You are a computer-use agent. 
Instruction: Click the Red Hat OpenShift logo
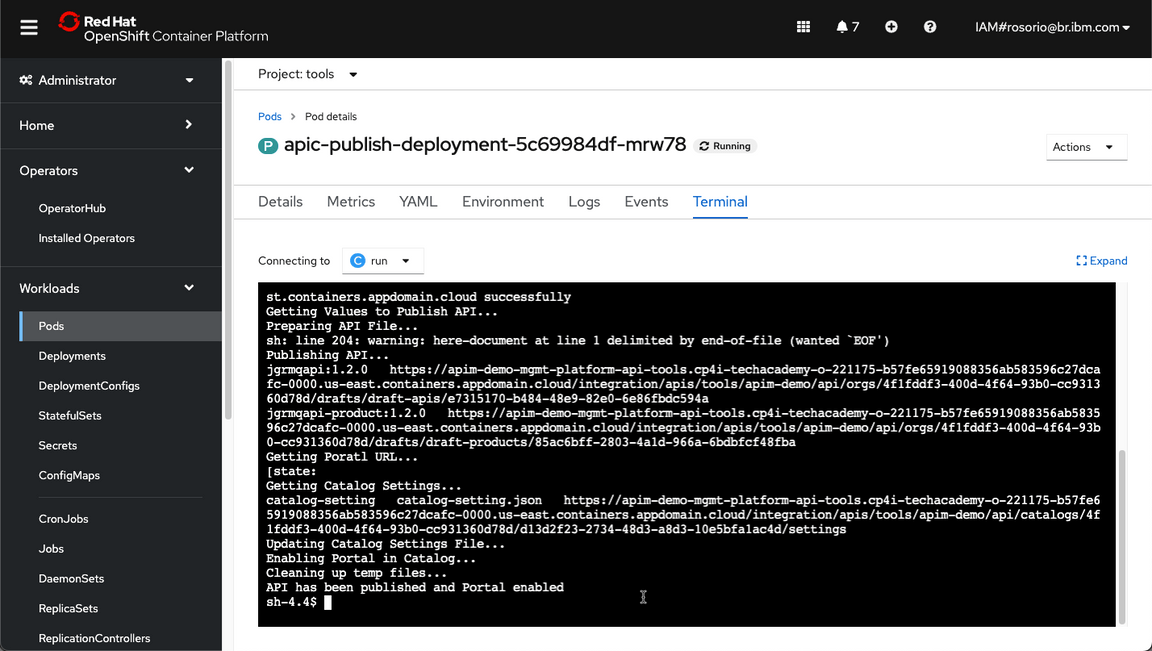pos(163,28)
